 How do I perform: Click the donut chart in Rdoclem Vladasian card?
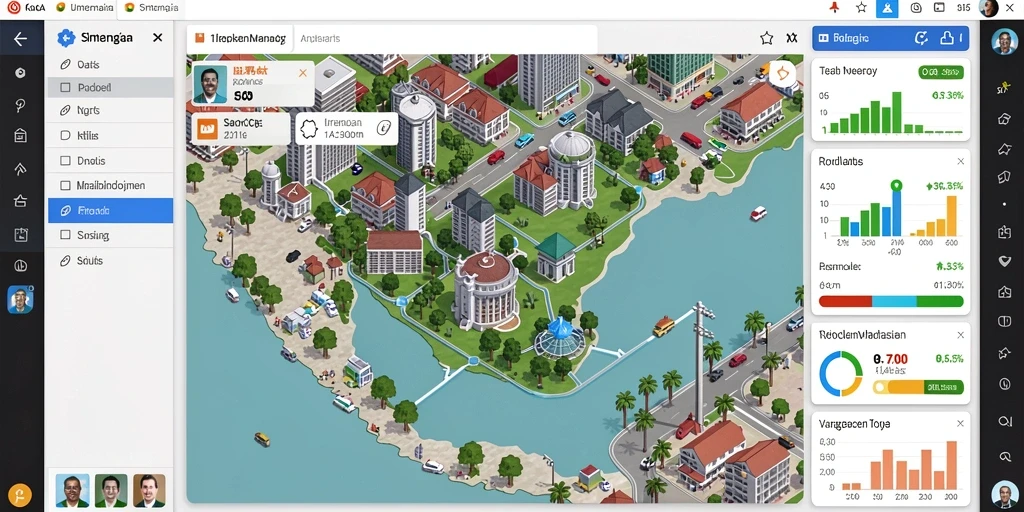[841, 374]
